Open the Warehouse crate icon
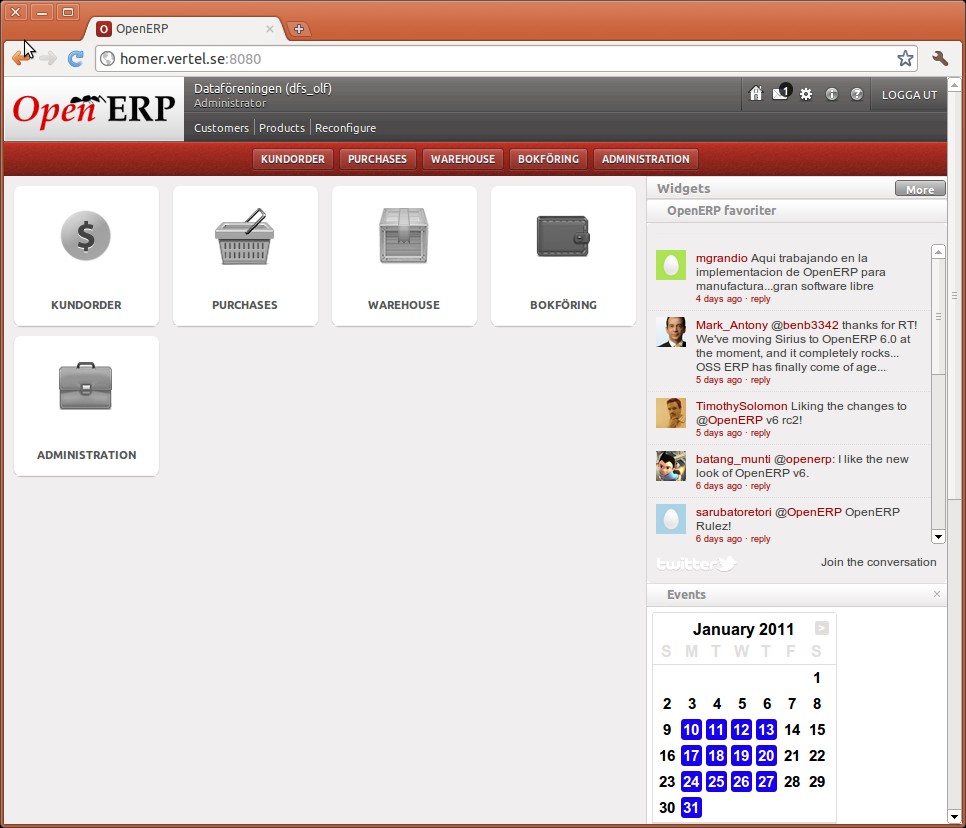The image size is (966, 828). (x=404, y=236)
